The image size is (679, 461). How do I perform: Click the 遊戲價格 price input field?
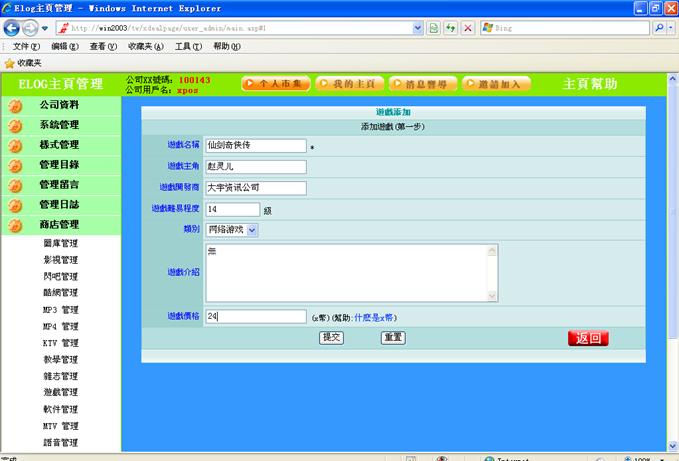coord(255,316)
